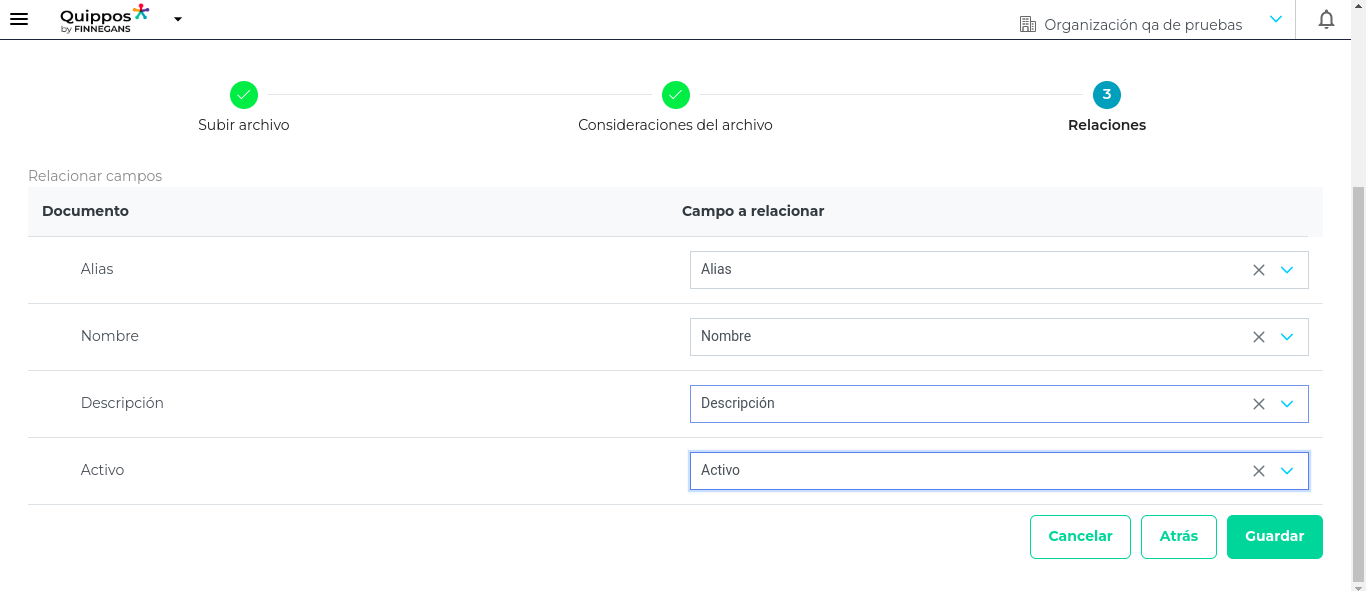1366x591 pixels.
Task: Expand the Activo field dropdown
Action: tap(1287, 471)
